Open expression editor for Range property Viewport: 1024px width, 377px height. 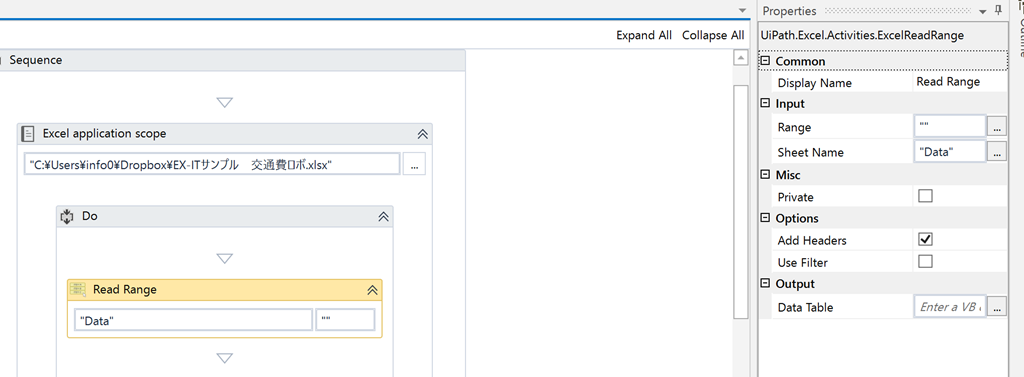997,127
